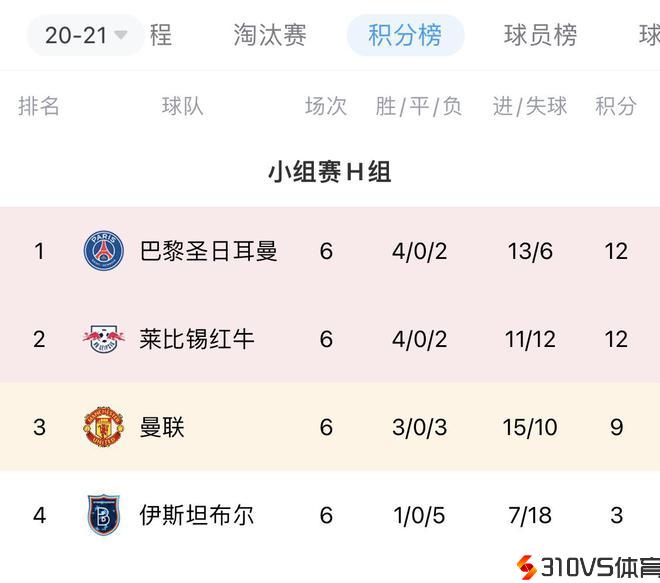This screenshot has height=583, width=660.
Task: Click the 小组赛 H 组 group heading
Action: tap(329, 172)
